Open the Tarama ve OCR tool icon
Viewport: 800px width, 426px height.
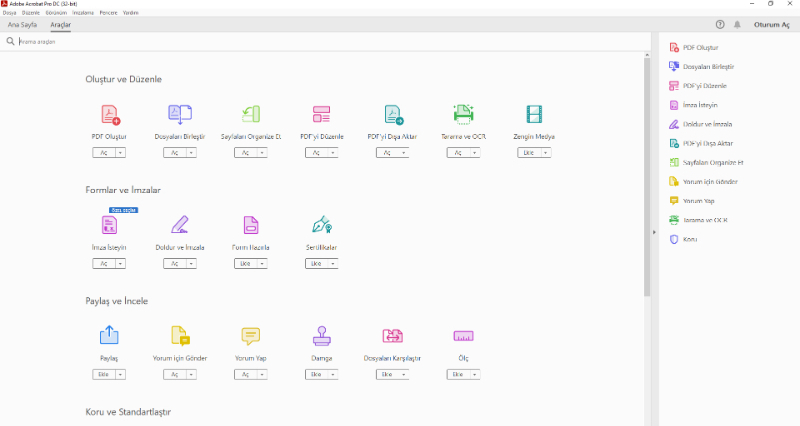point(463,114)
